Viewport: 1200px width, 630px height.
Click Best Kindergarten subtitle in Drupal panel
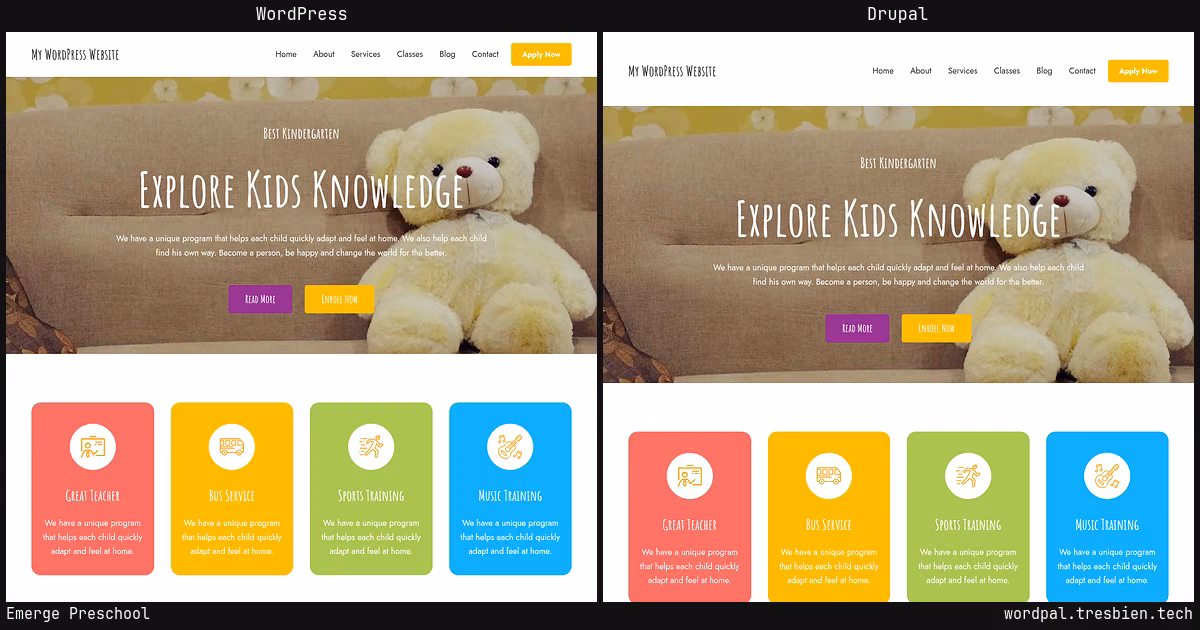coord(898,162)
